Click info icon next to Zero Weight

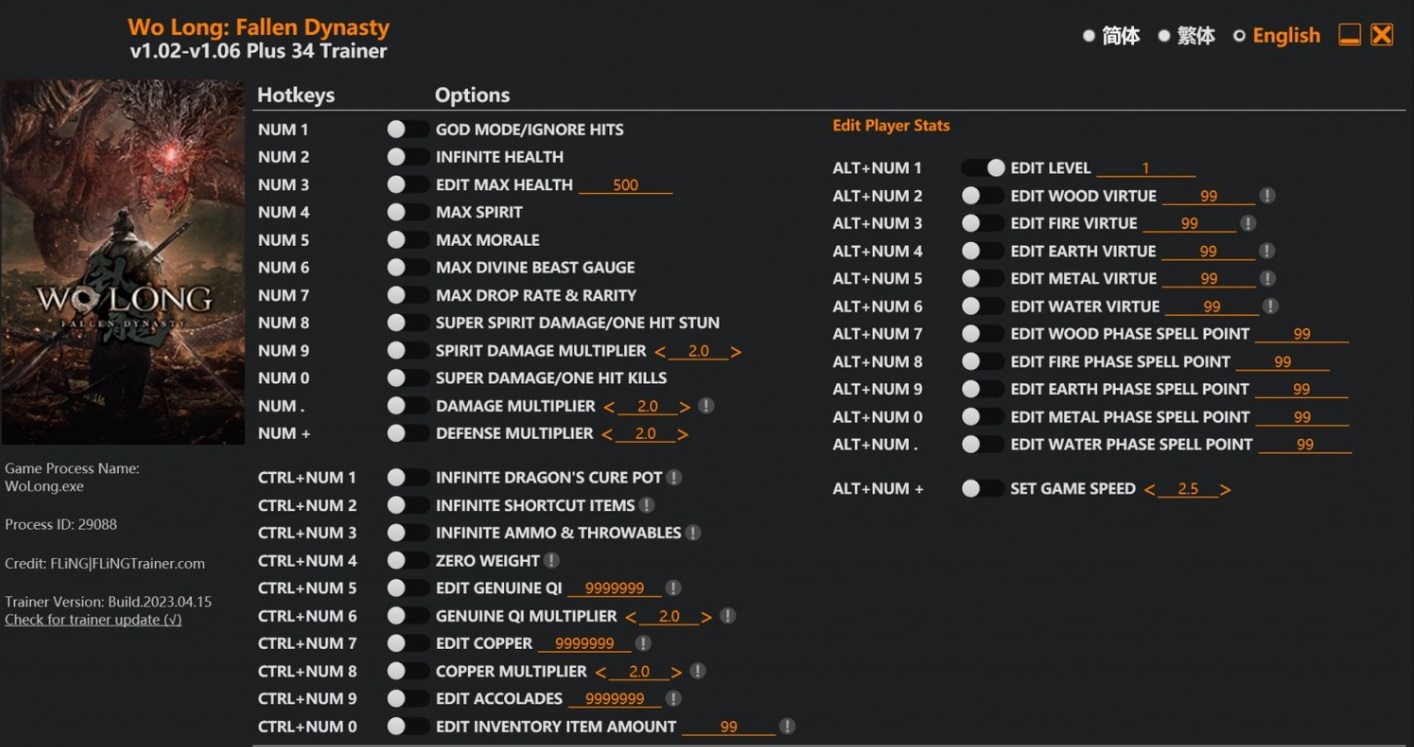(x=551, y=561)
